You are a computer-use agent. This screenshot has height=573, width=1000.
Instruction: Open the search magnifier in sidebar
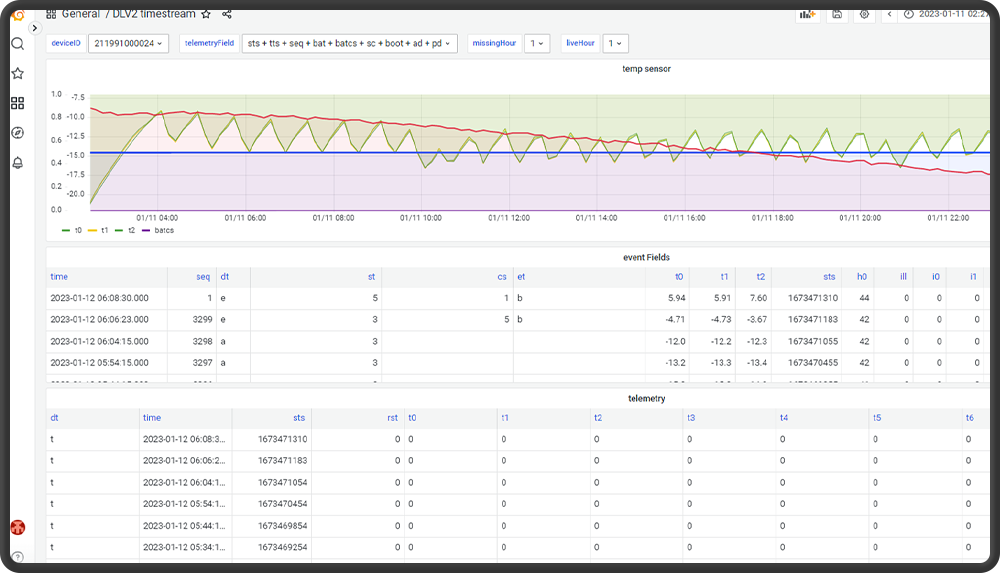tap(17, 44)
